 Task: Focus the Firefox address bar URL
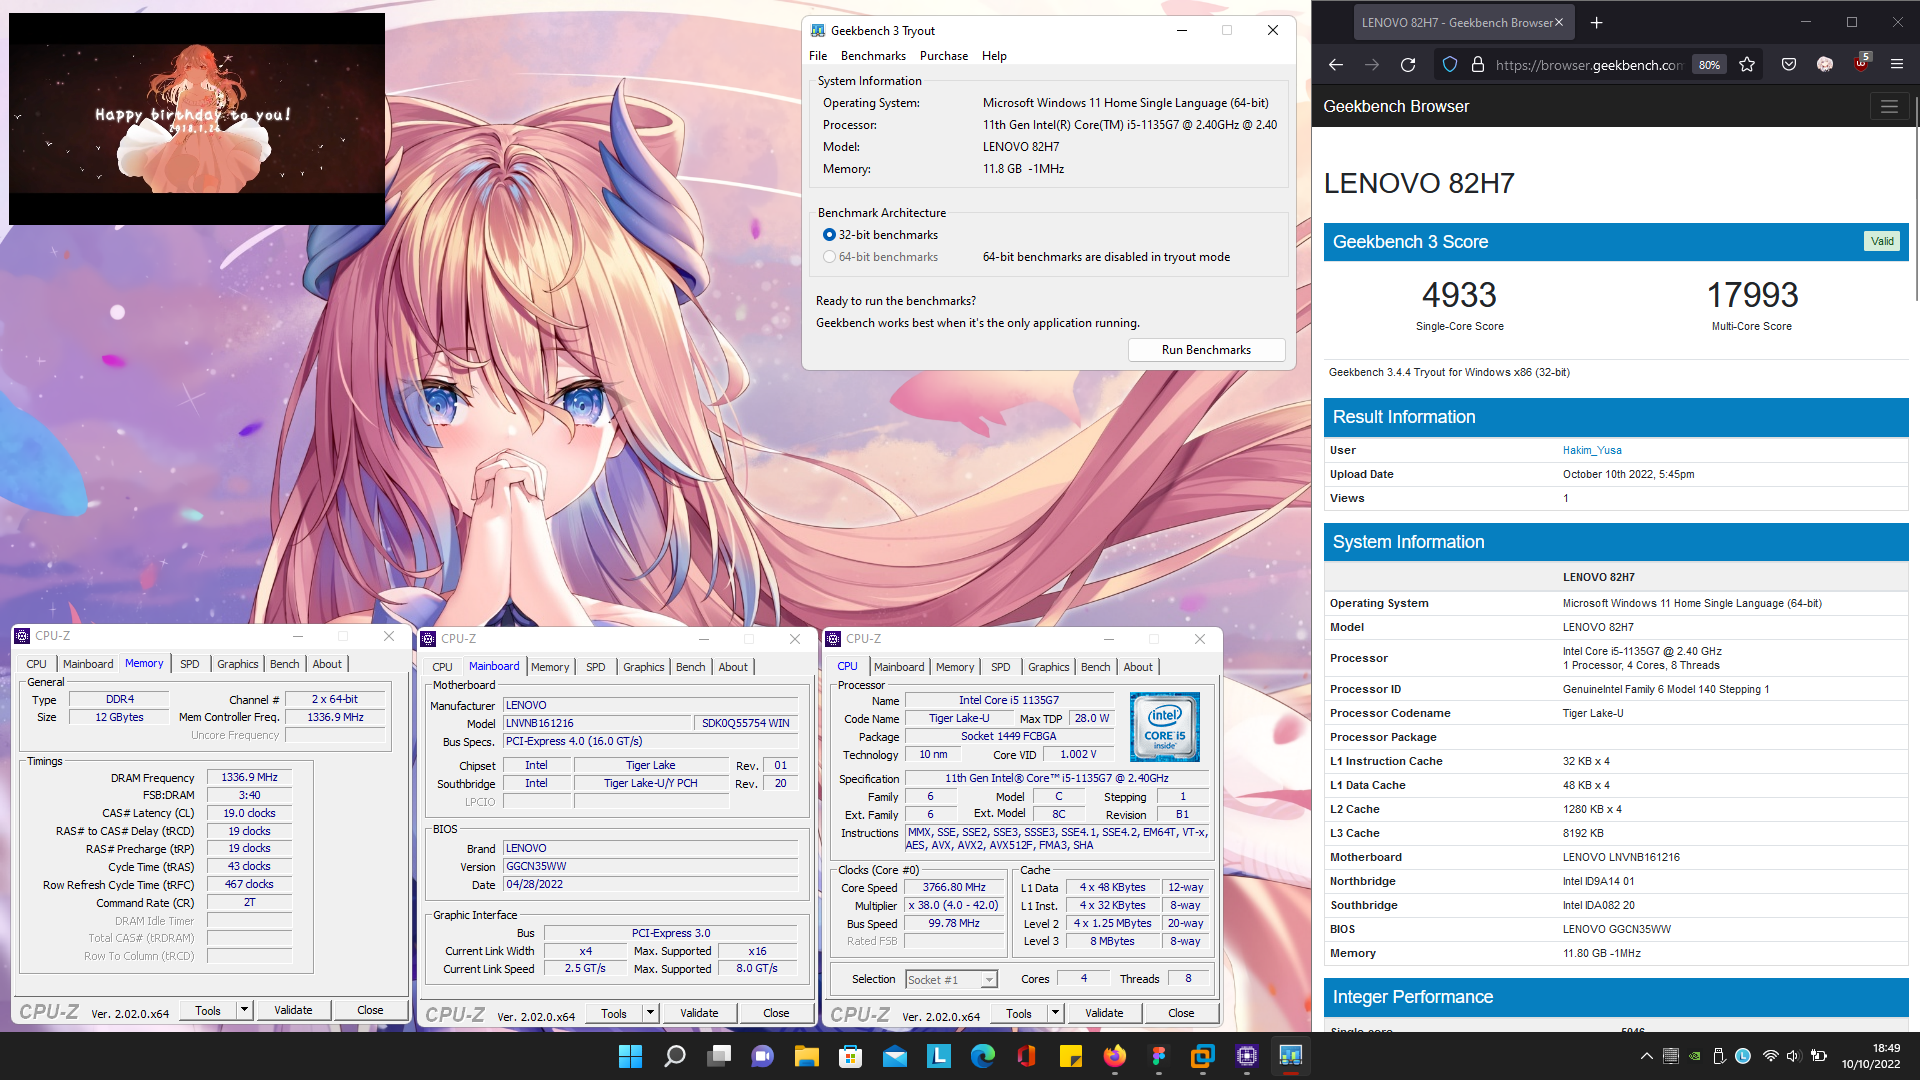coord(1589,65)
